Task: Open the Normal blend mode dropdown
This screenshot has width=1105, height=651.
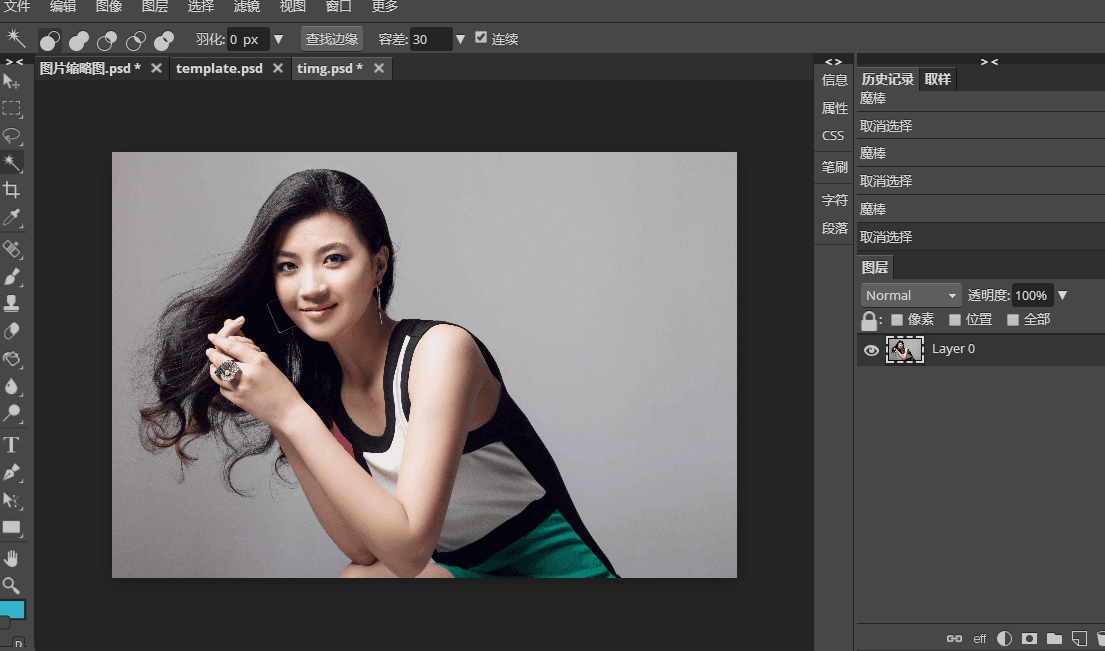Action: 910,295
